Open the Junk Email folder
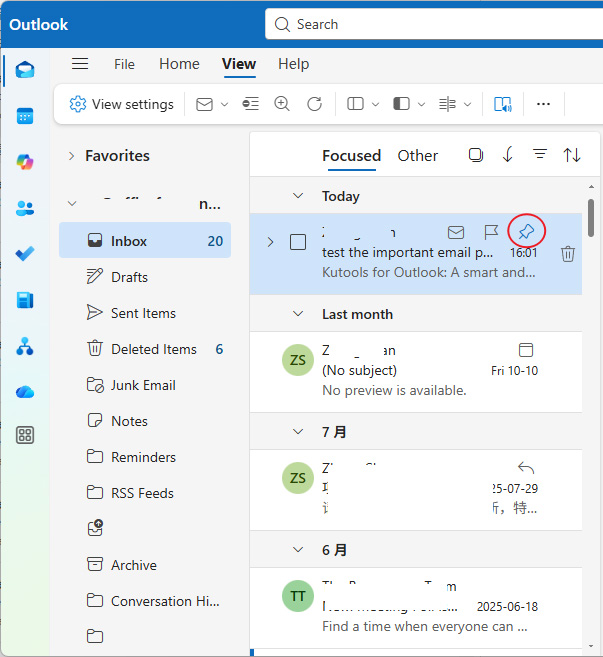 pos(145,385)
